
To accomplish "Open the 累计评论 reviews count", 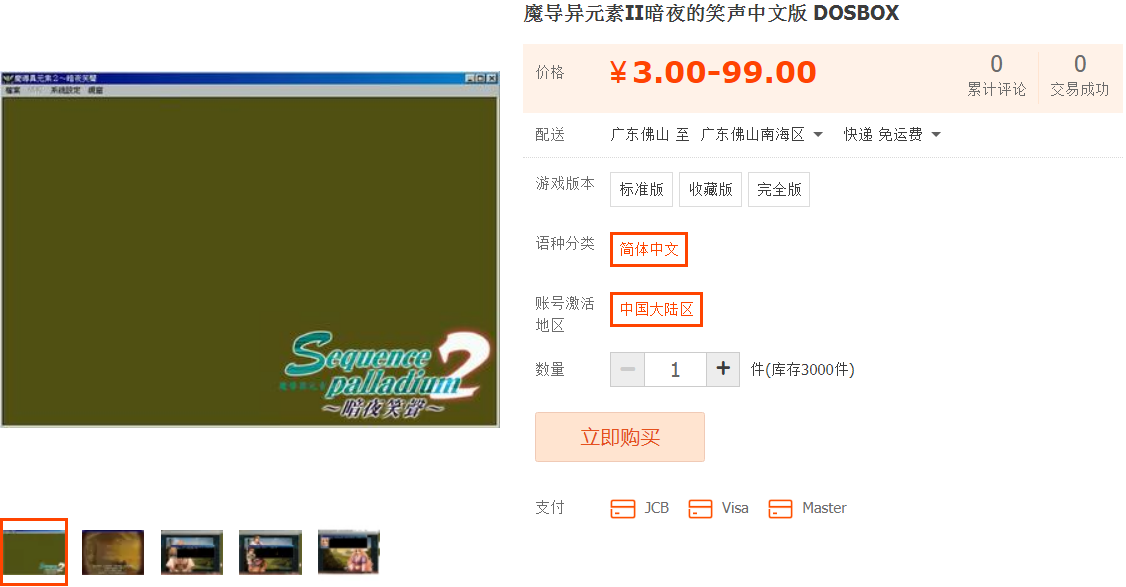I will (x=996, y=75).
